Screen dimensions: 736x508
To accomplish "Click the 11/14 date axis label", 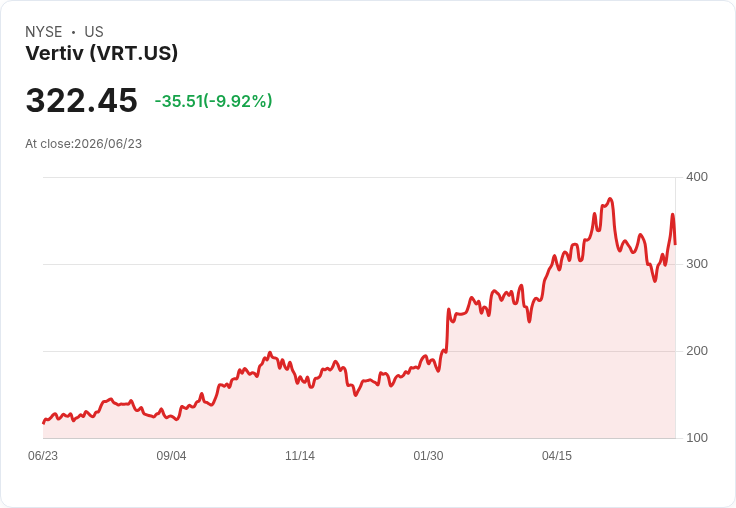I will 300,456.
